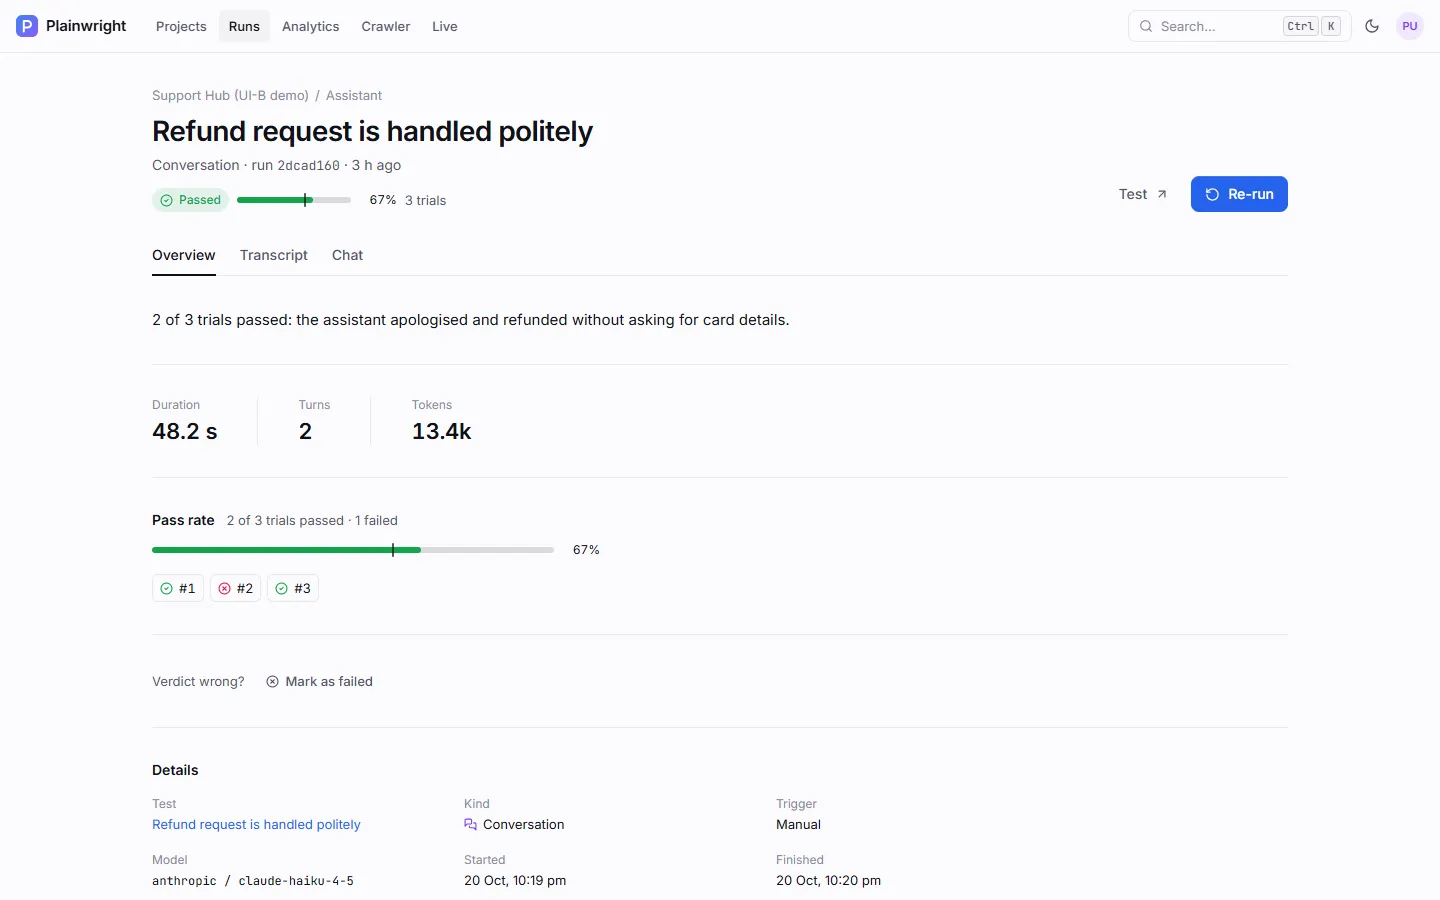This screenshot has height=900, width=1440.
Task: Click the page title heading
Action: (372, 131)
